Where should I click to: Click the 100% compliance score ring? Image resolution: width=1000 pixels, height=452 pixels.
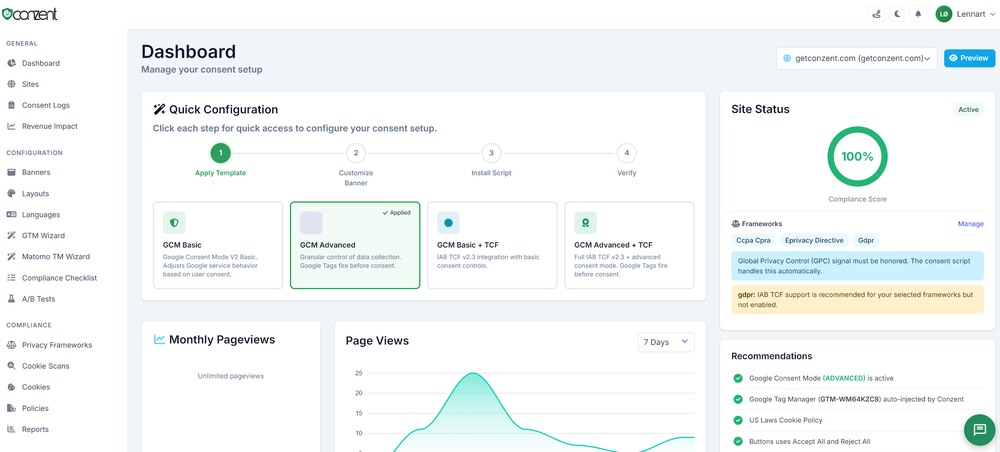(857, 156)
